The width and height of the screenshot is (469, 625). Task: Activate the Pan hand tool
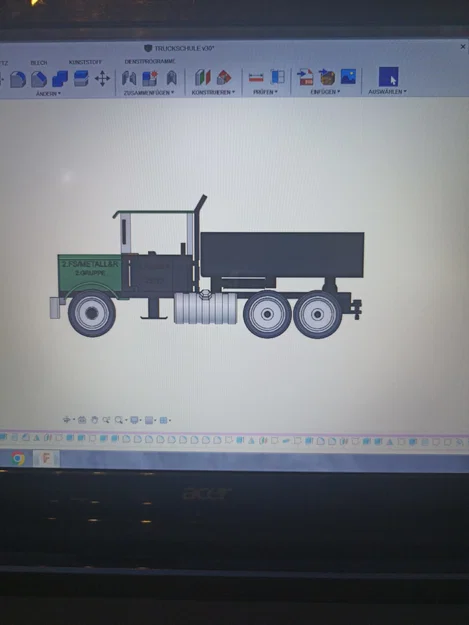[94, 420]
